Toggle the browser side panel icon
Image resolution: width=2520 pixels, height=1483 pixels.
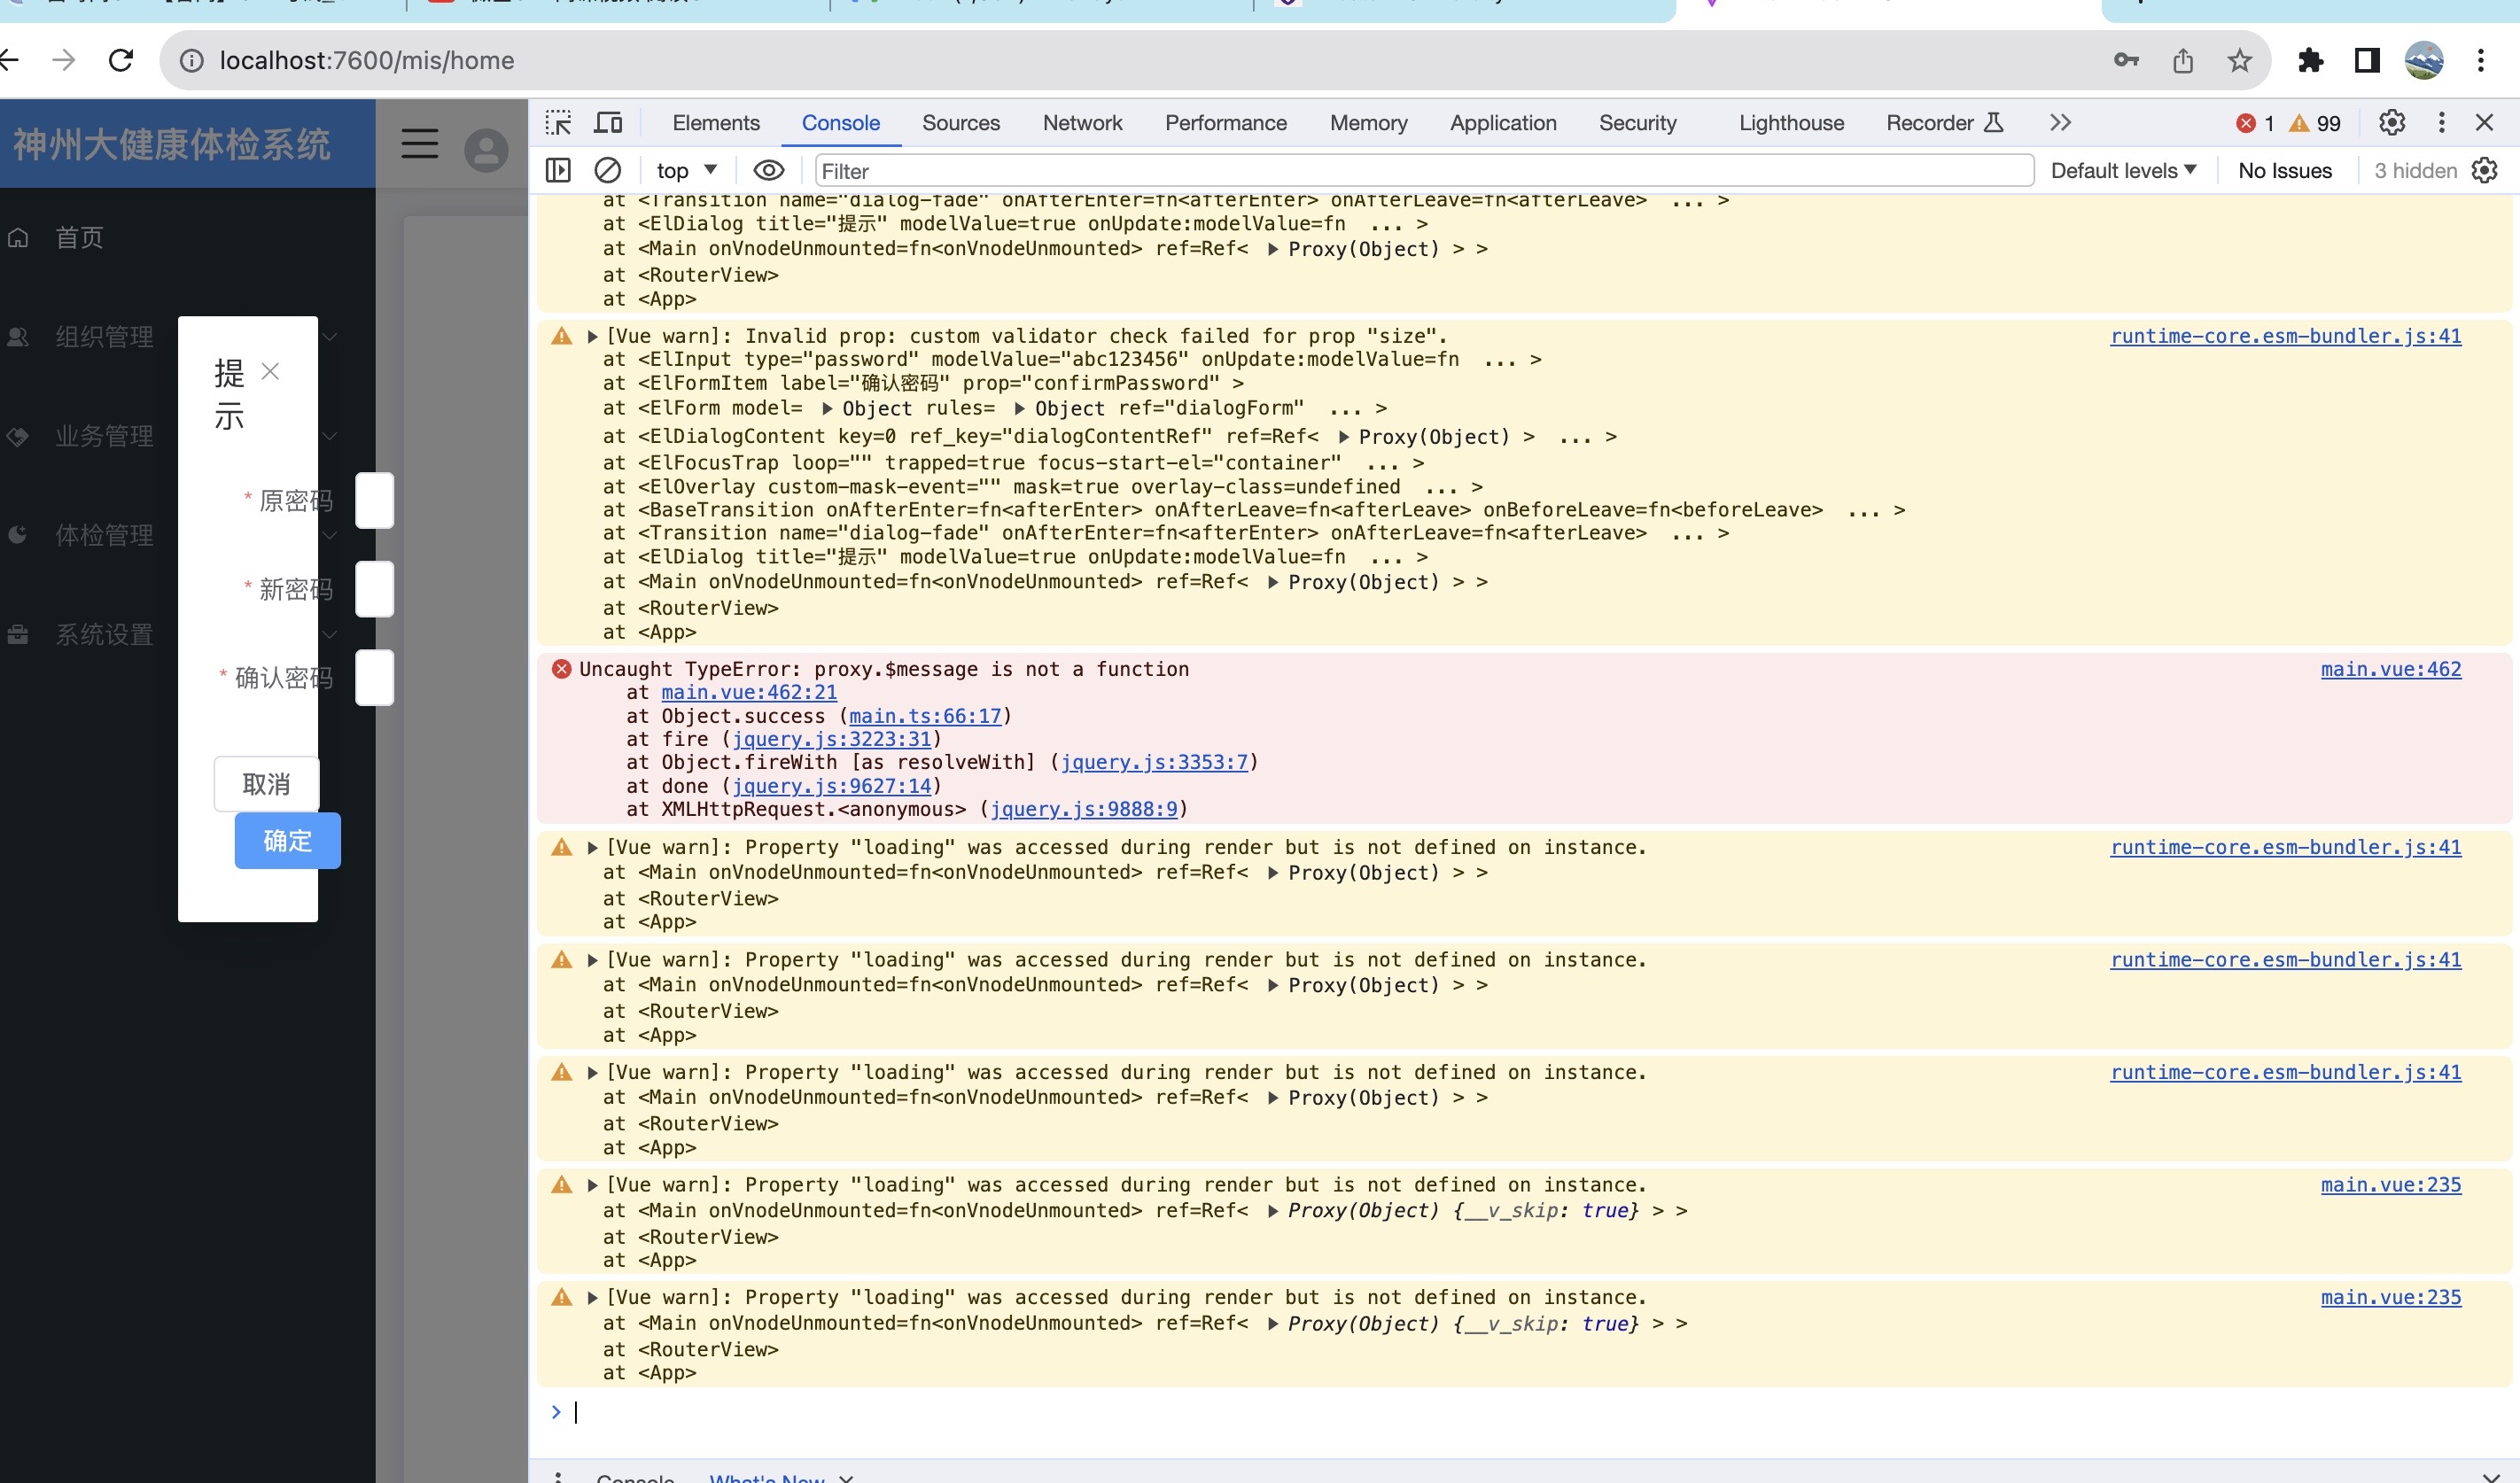click(2367, 61)
